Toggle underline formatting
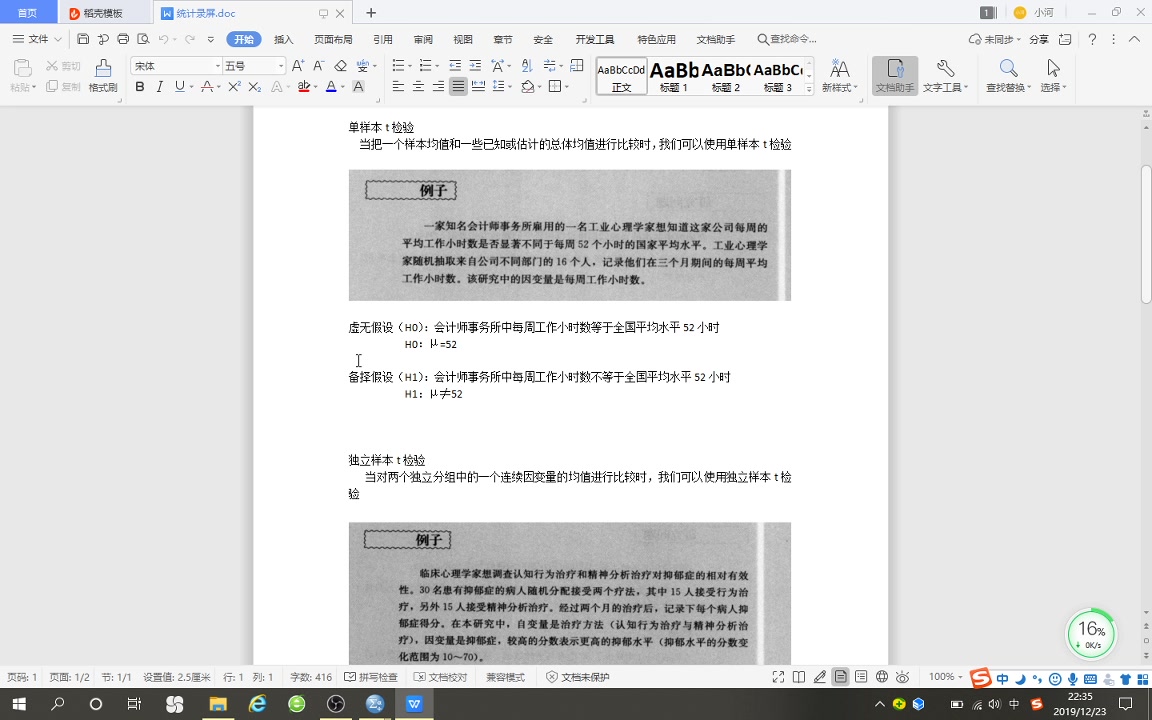Screen dimensions: 1152x720 click(x=180, y=87)
